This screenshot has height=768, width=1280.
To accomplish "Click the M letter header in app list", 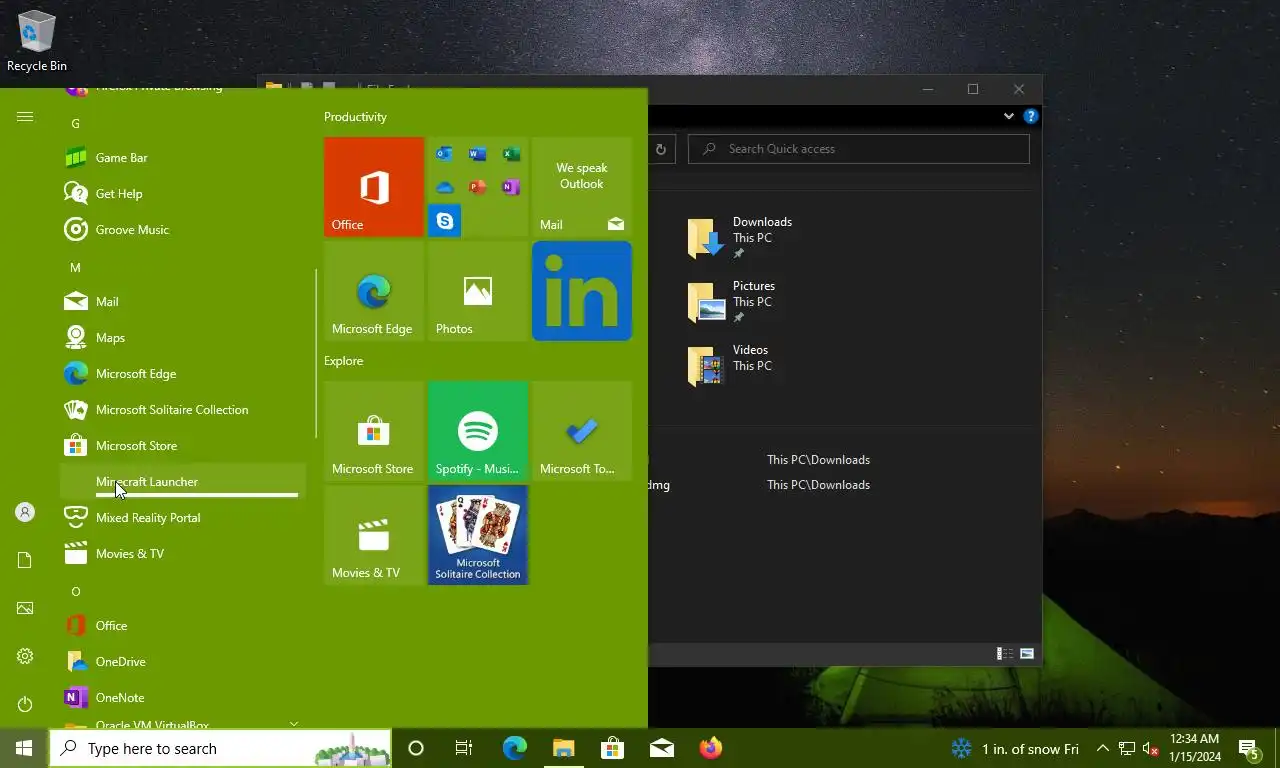I will pos(75,267).
